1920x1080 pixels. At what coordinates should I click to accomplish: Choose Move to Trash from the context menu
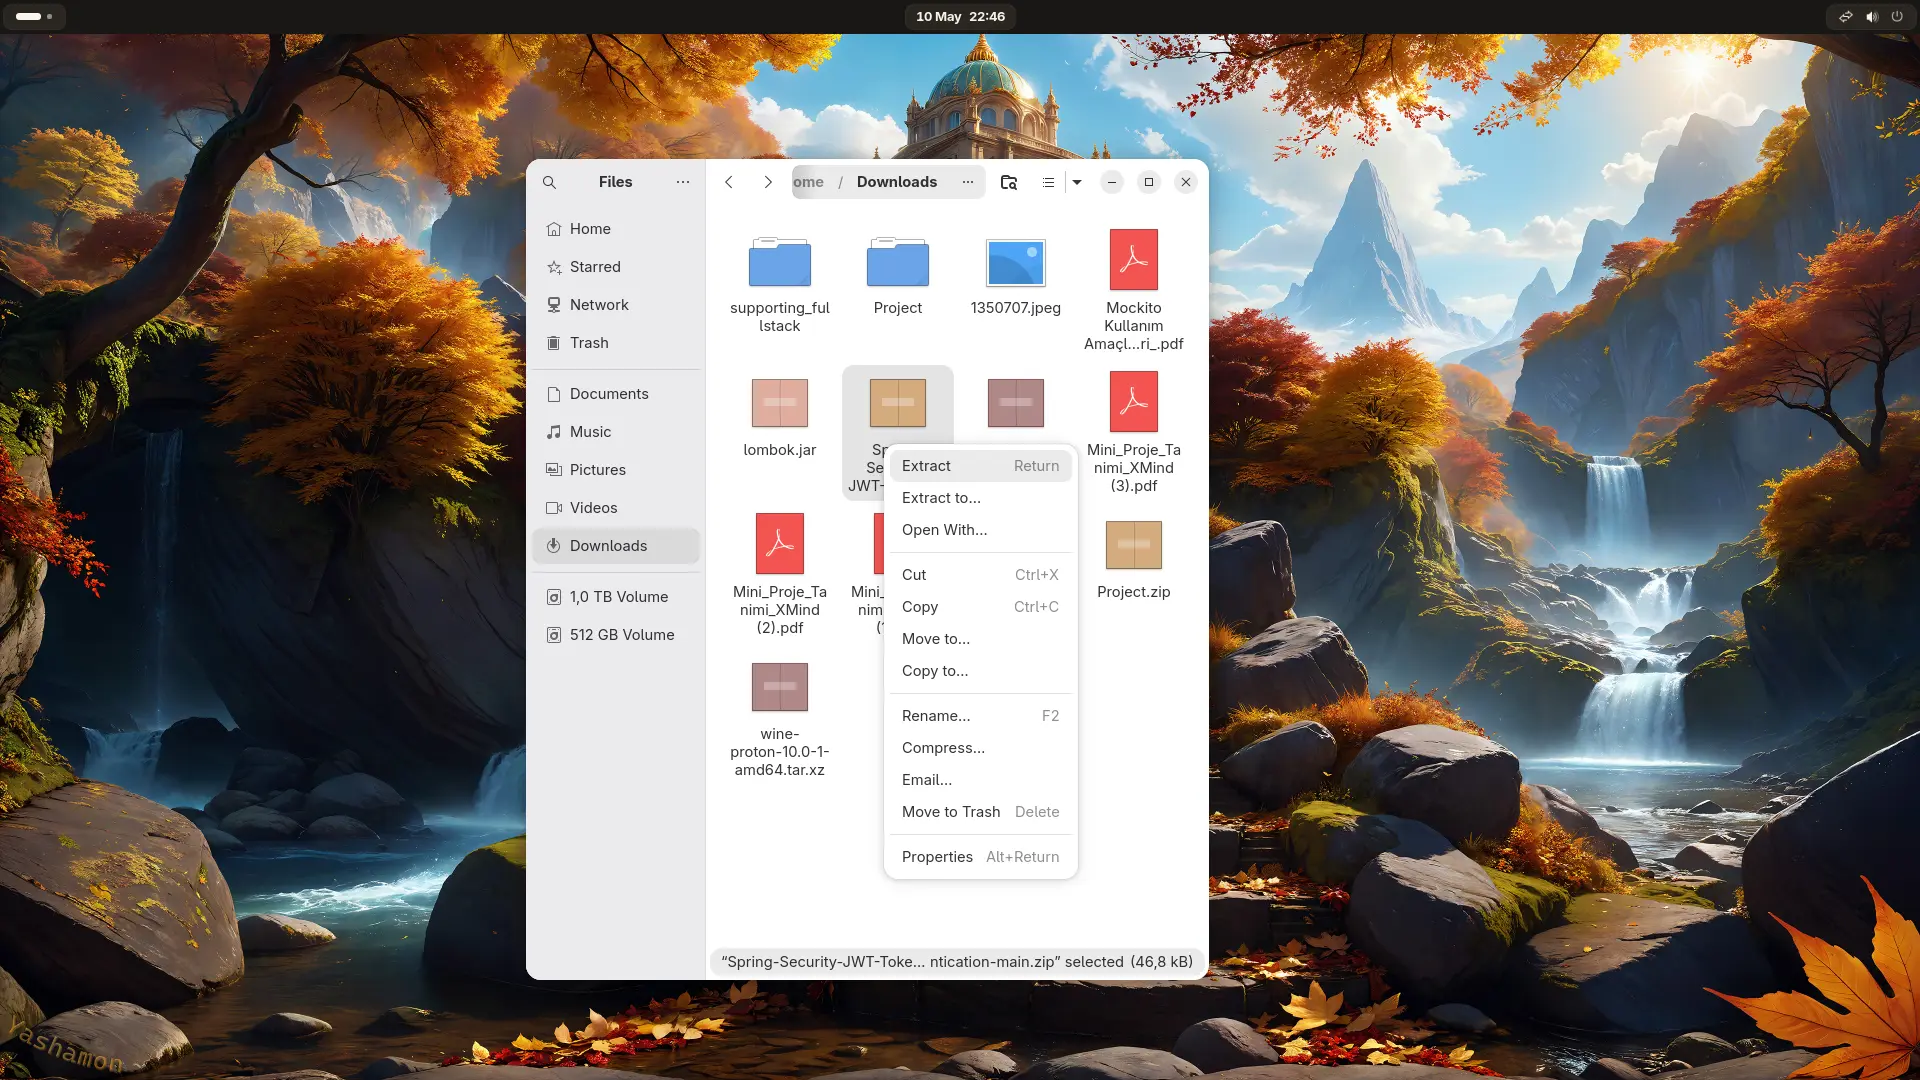[x=980, y=812]
